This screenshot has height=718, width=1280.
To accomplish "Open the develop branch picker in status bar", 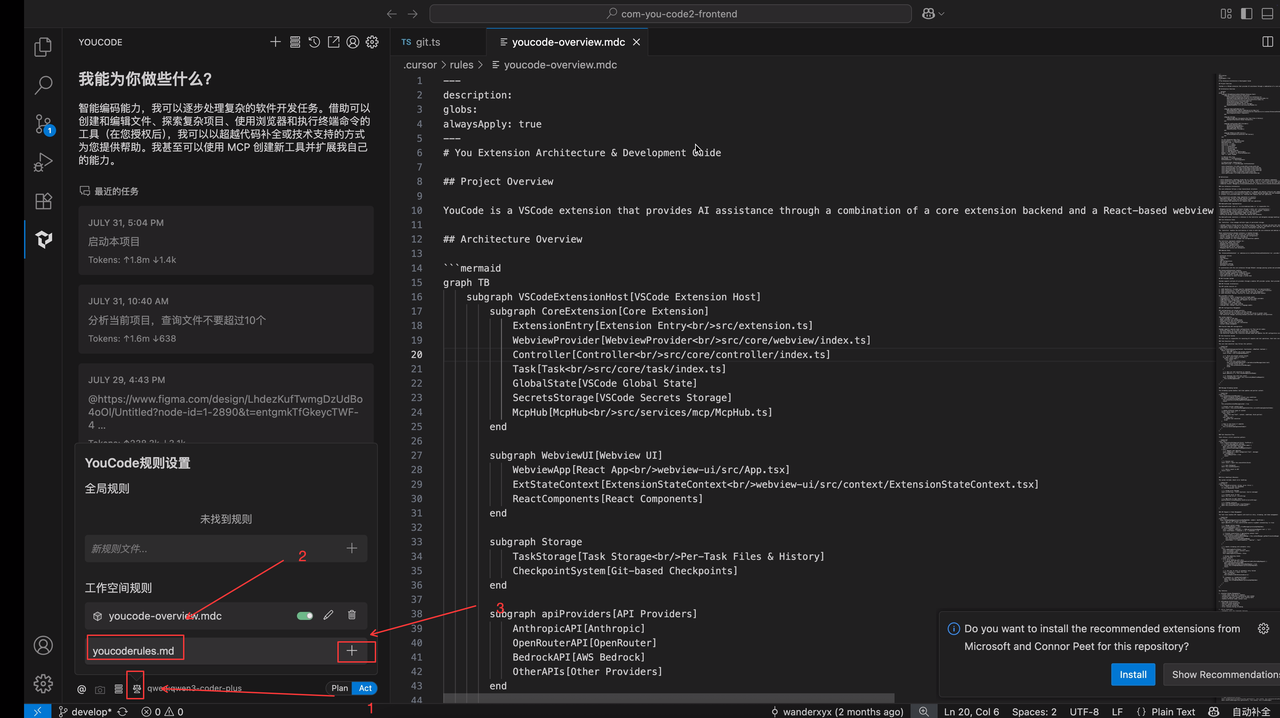I will coord(84,712).
